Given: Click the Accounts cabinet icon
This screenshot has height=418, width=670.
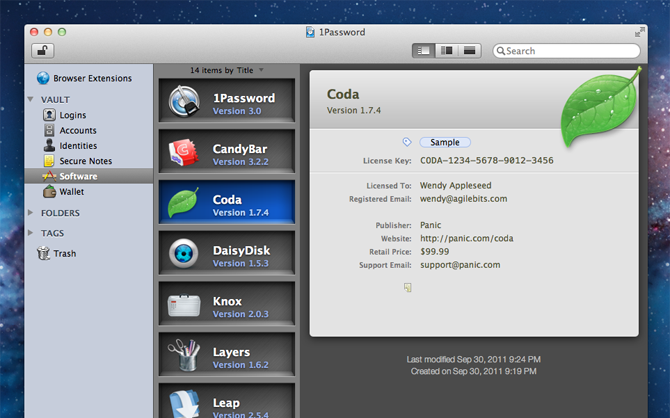Looking at the screenshot, I should click(x=50, y=130).
